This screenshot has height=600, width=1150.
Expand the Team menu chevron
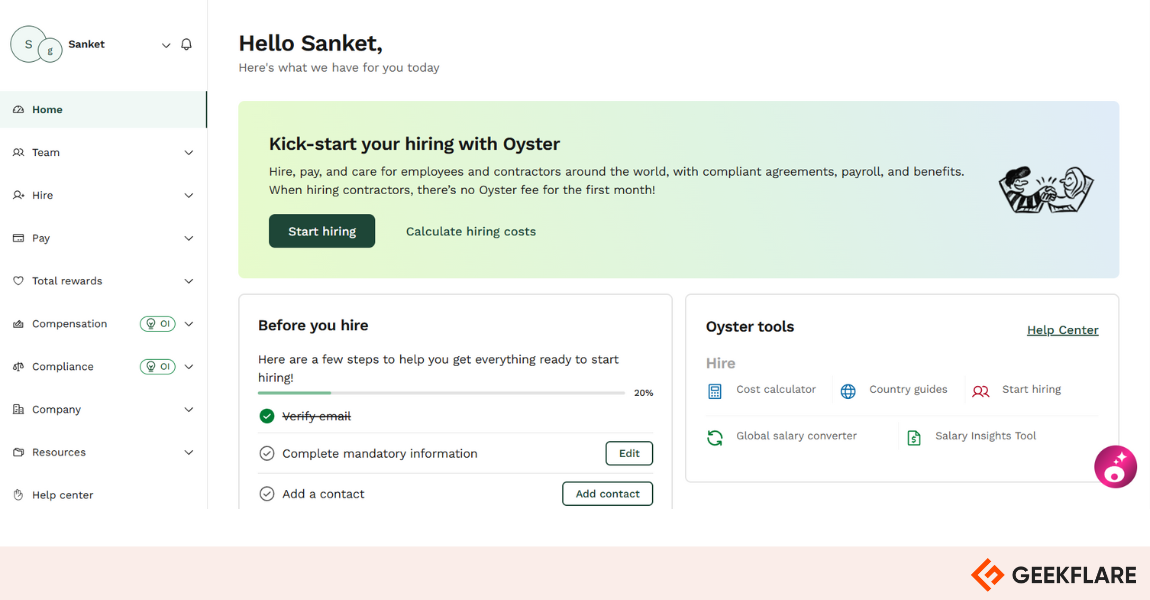[188, 153]
